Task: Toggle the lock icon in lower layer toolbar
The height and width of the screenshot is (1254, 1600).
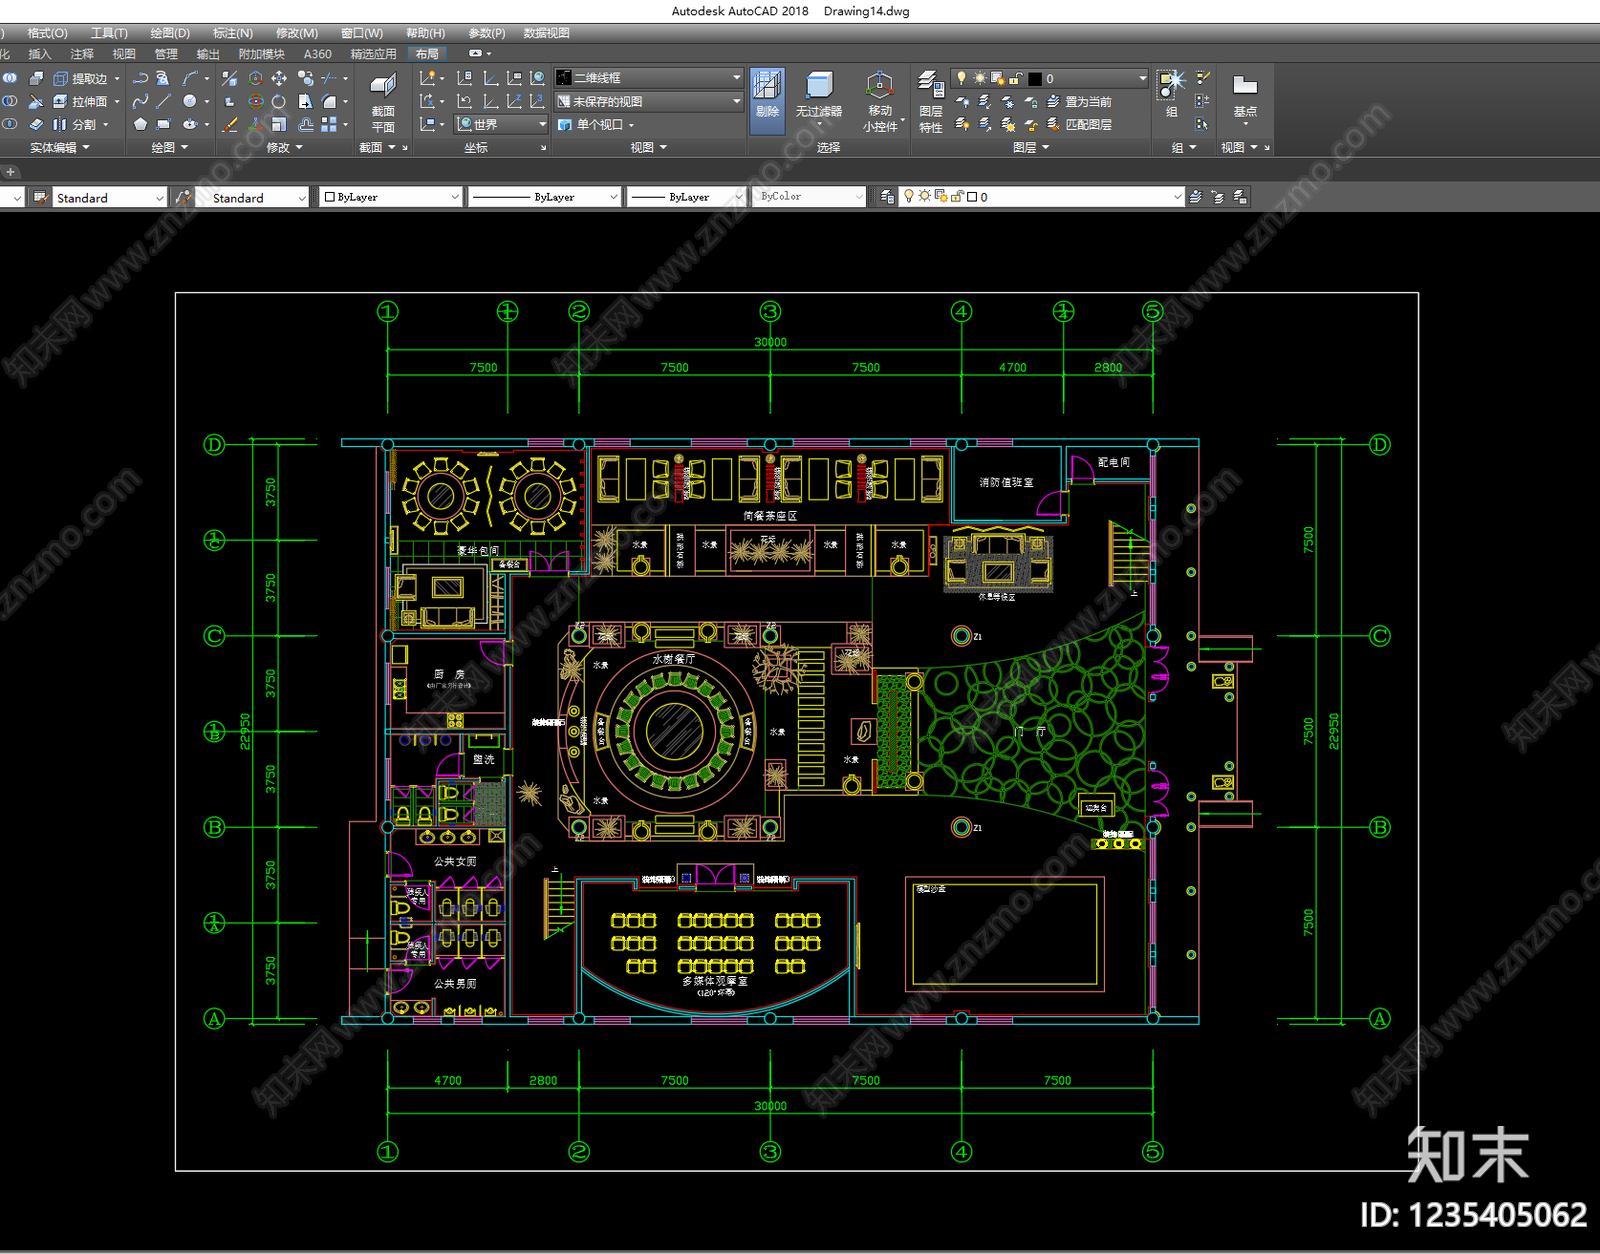Action: point(957,197)
